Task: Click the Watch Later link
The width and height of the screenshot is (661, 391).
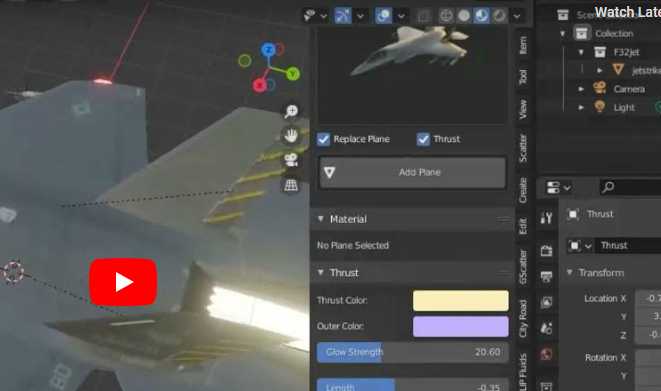Action: point(627,12)
